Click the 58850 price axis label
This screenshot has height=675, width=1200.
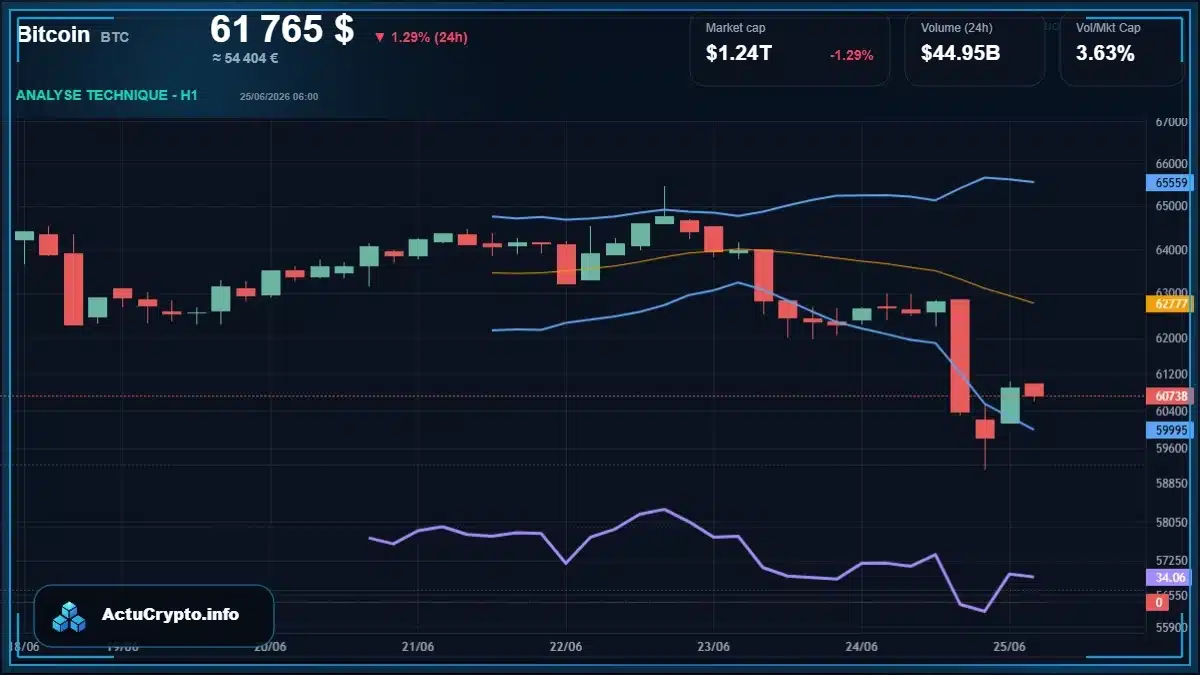point(1171,483)
